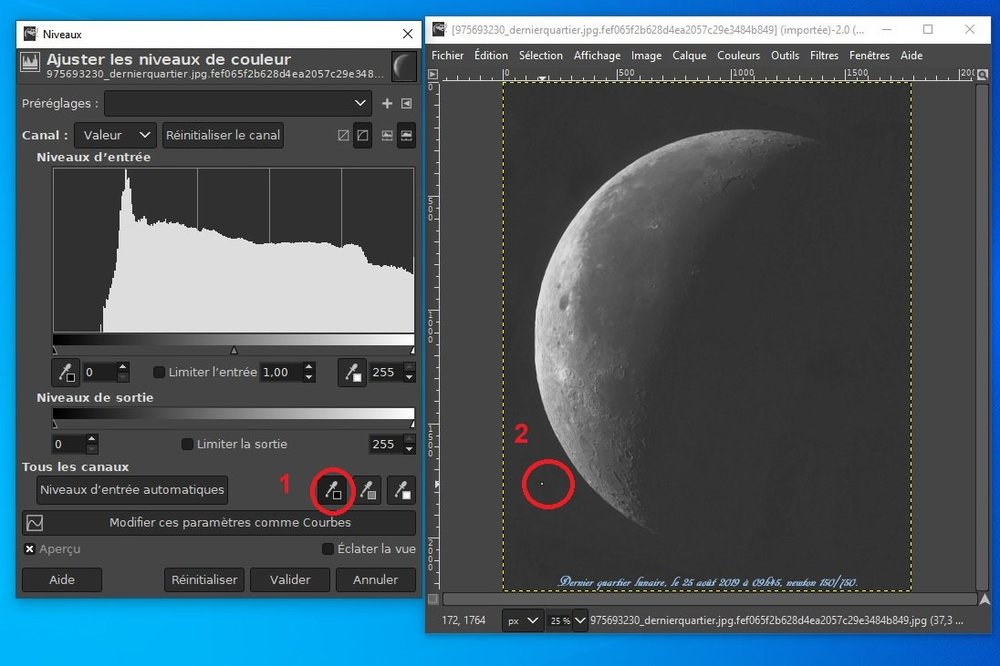The width and height of the screenshot is (1000, 666).
Task: Adjust levels in linear light icon
Action: pos(343,135)
